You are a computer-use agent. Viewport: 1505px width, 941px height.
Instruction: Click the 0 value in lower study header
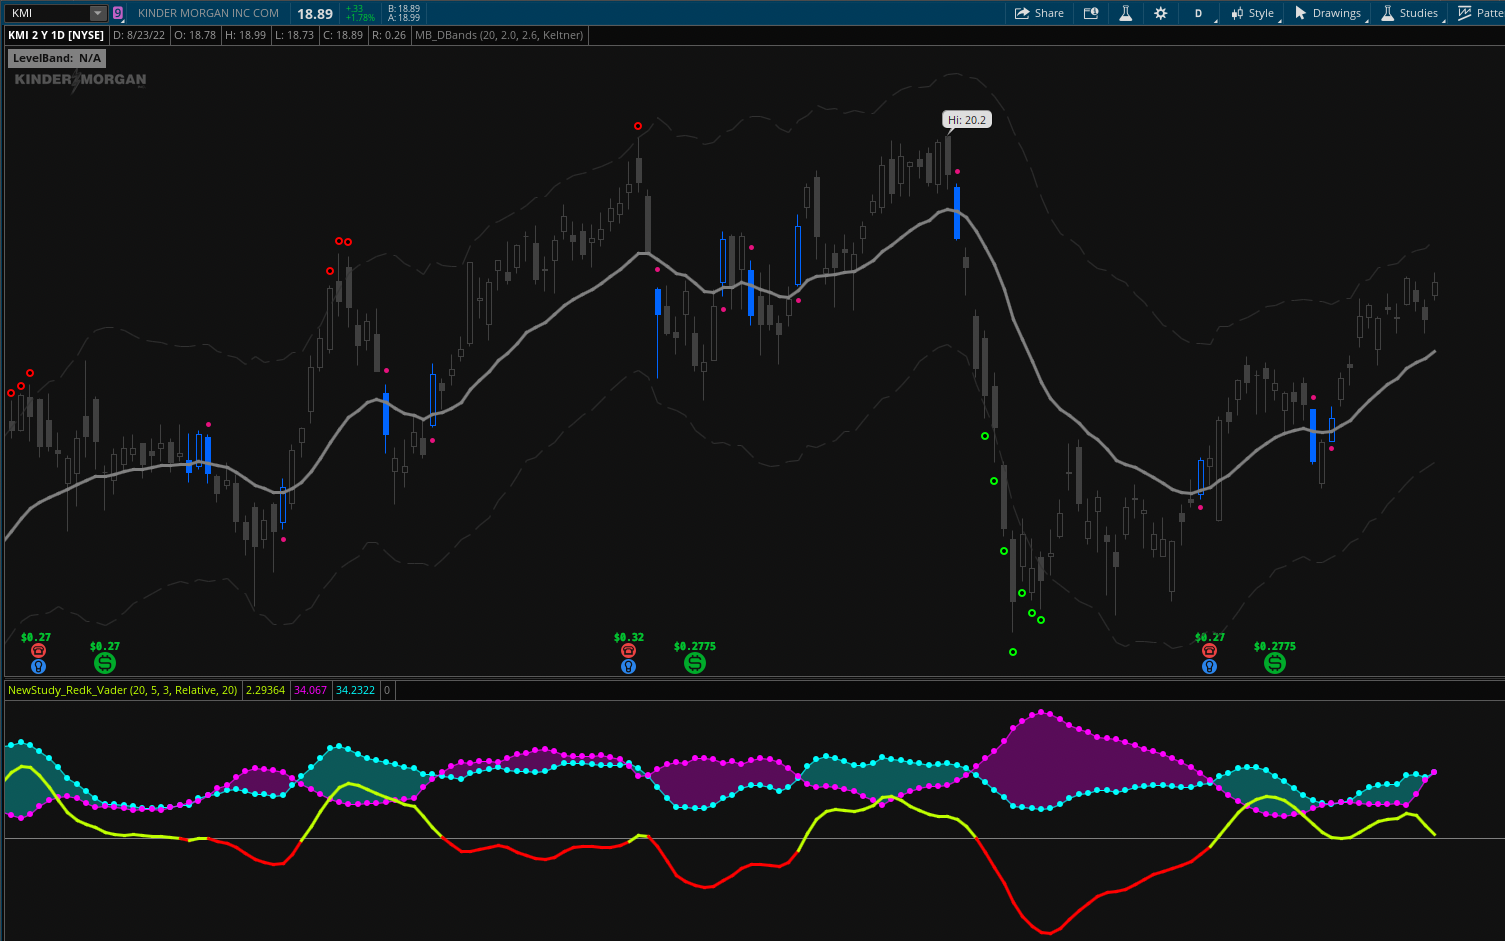tap(387, 690)
